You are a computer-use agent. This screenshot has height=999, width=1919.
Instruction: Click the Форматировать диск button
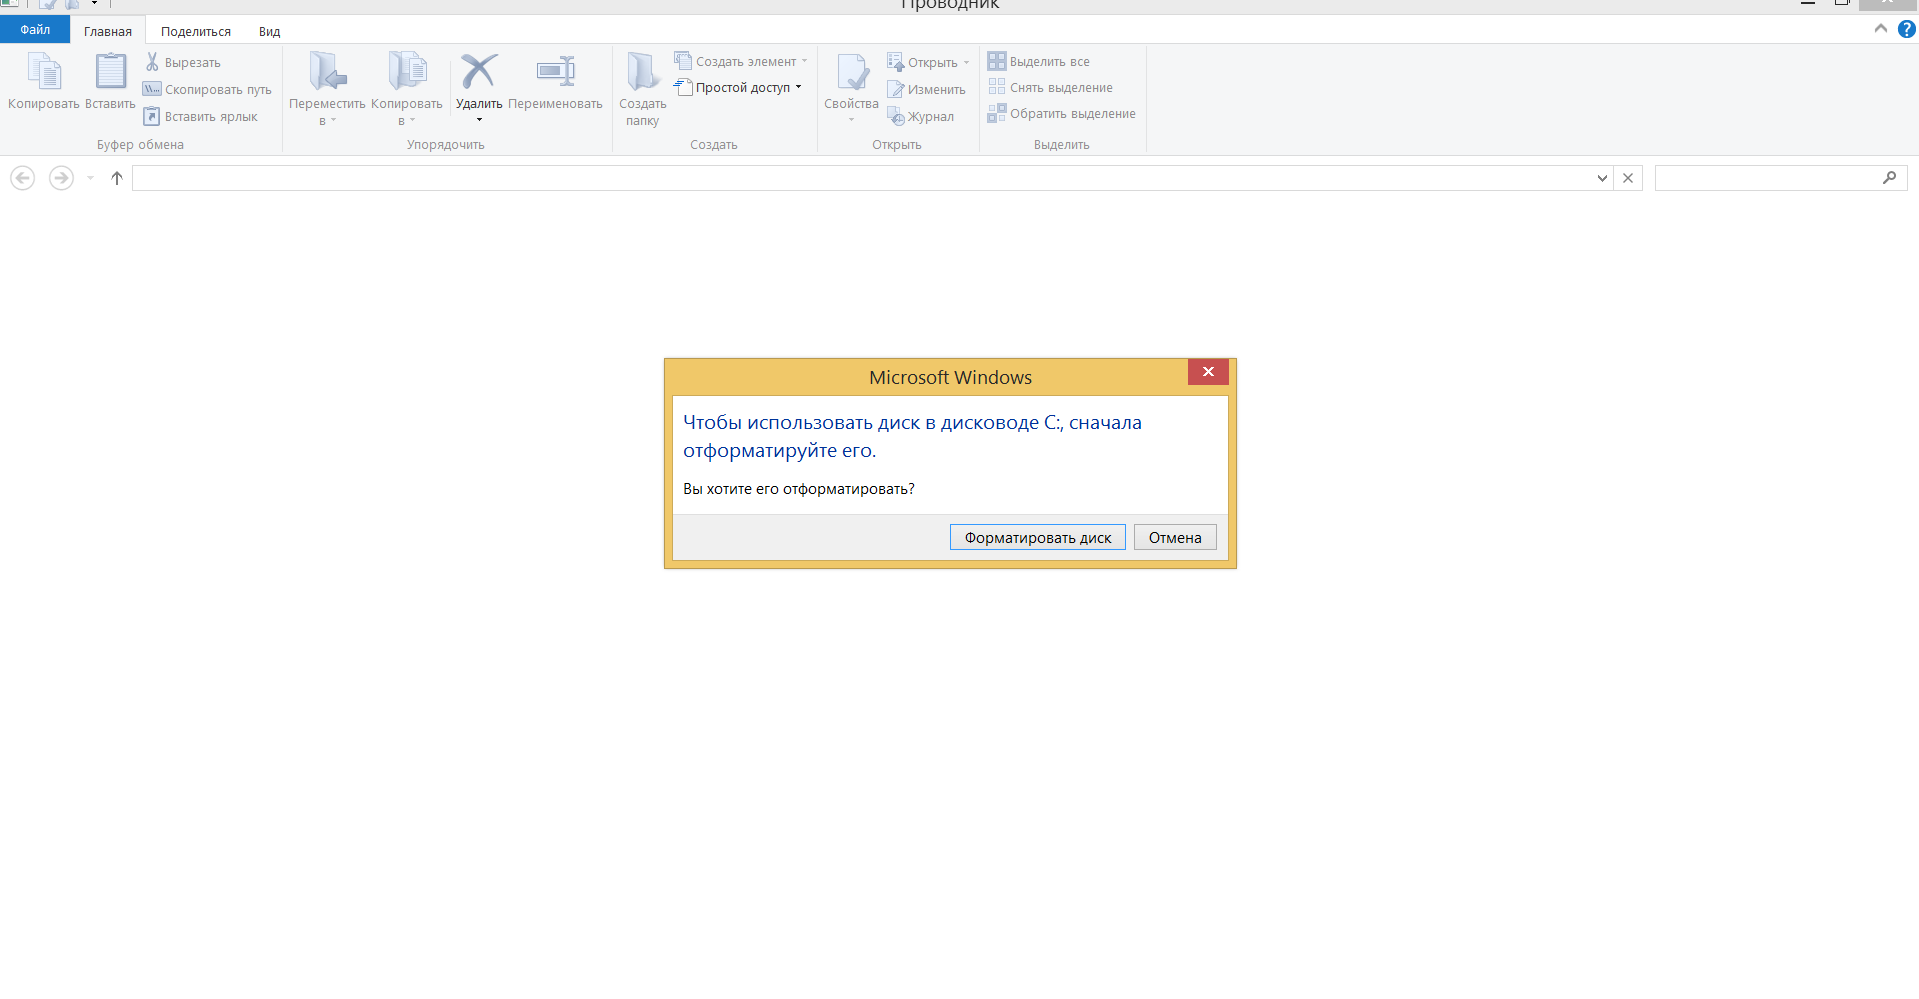1038,537
